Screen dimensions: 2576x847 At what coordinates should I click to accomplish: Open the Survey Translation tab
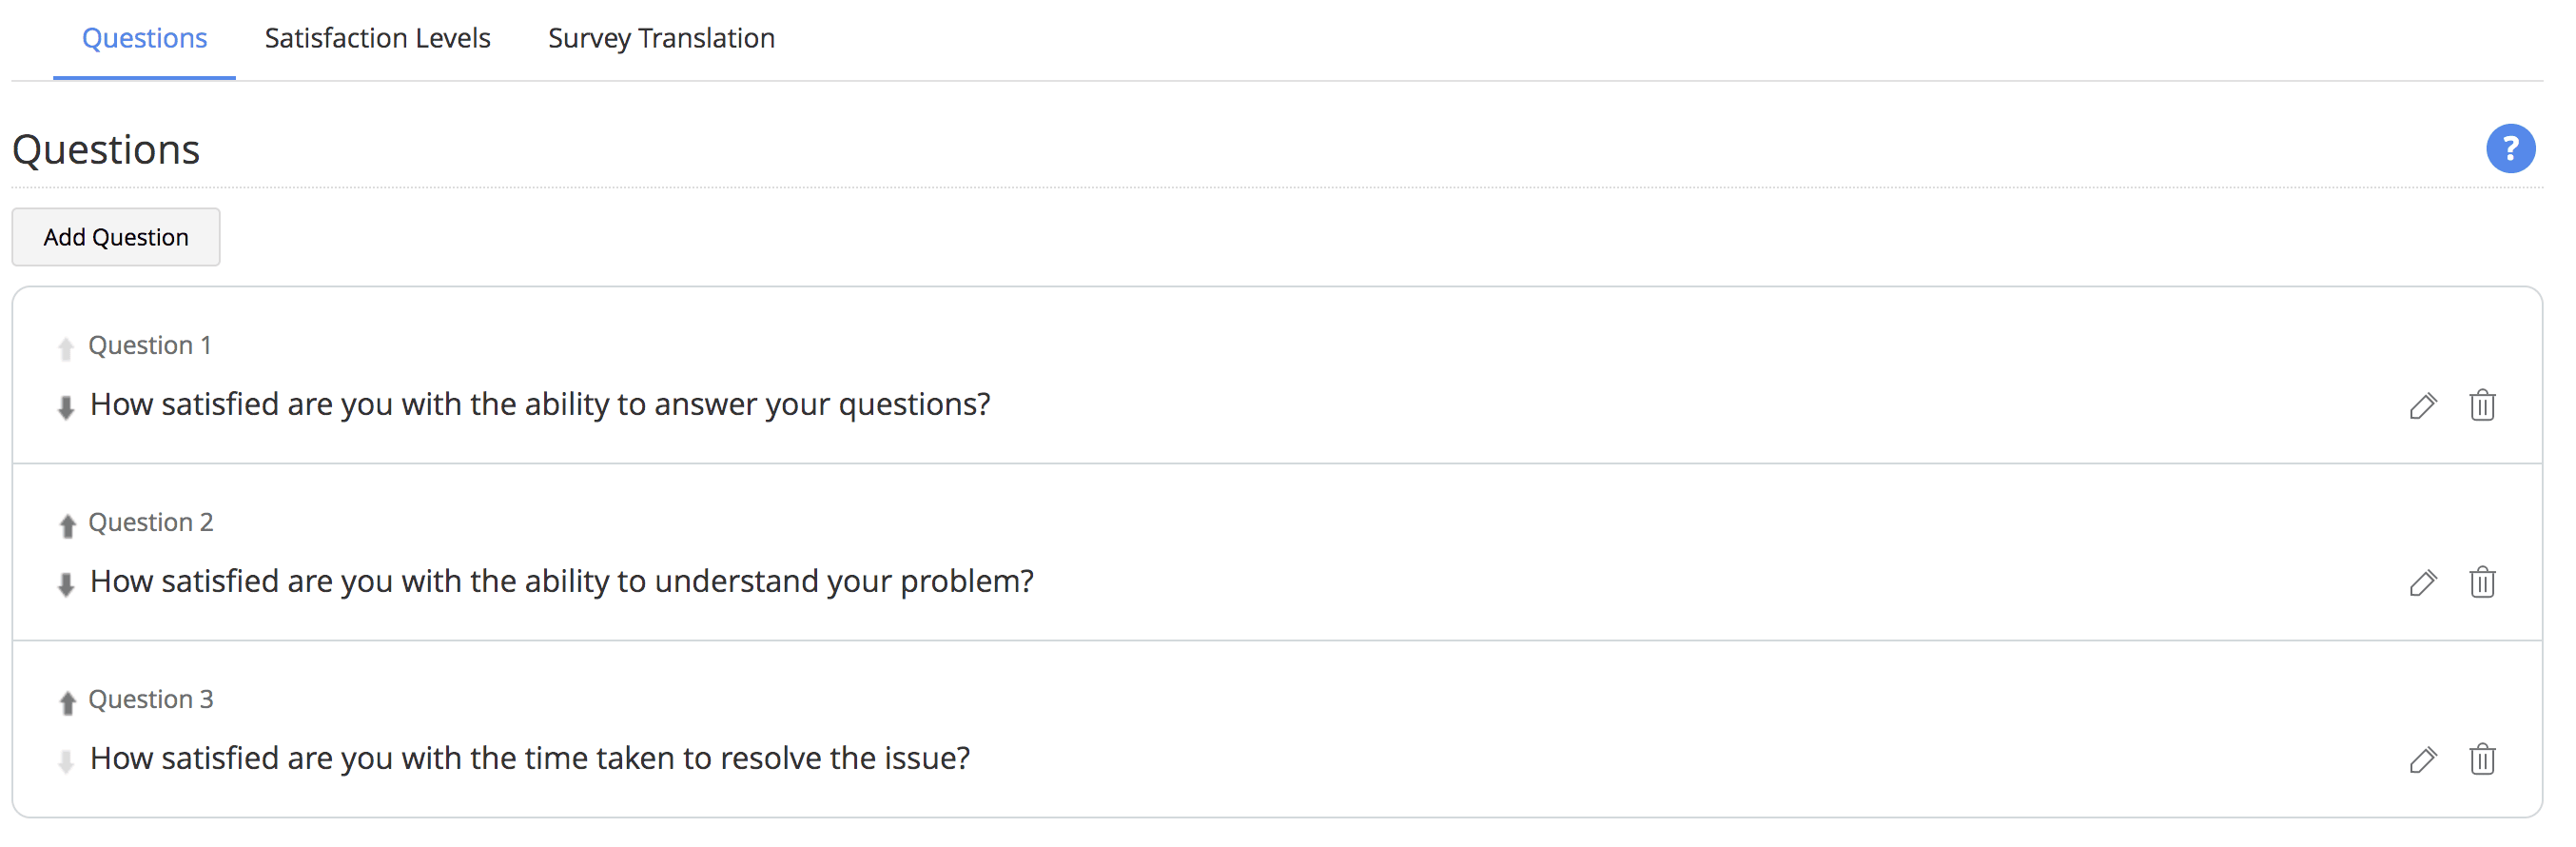[x=661, y=38]
